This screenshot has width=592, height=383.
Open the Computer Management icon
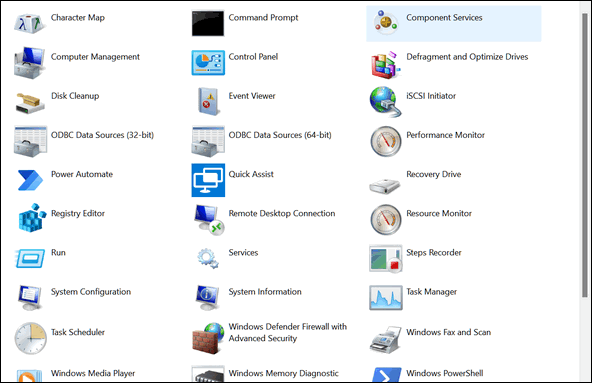(30, 63)
